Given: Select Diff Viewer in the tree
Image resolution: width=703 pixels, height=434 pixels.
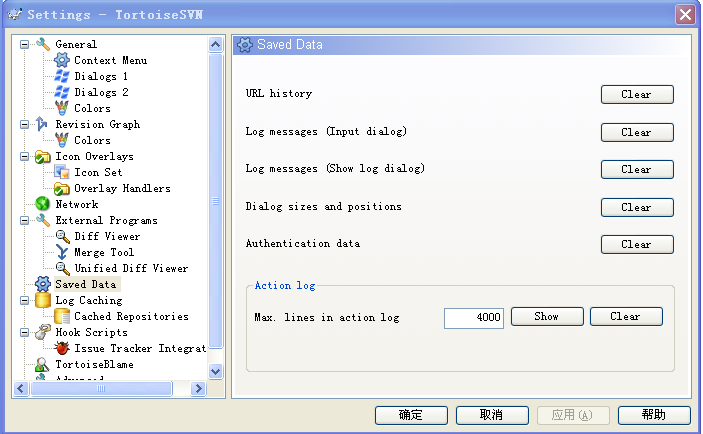Looking at the screenshot, I should 107,236.
